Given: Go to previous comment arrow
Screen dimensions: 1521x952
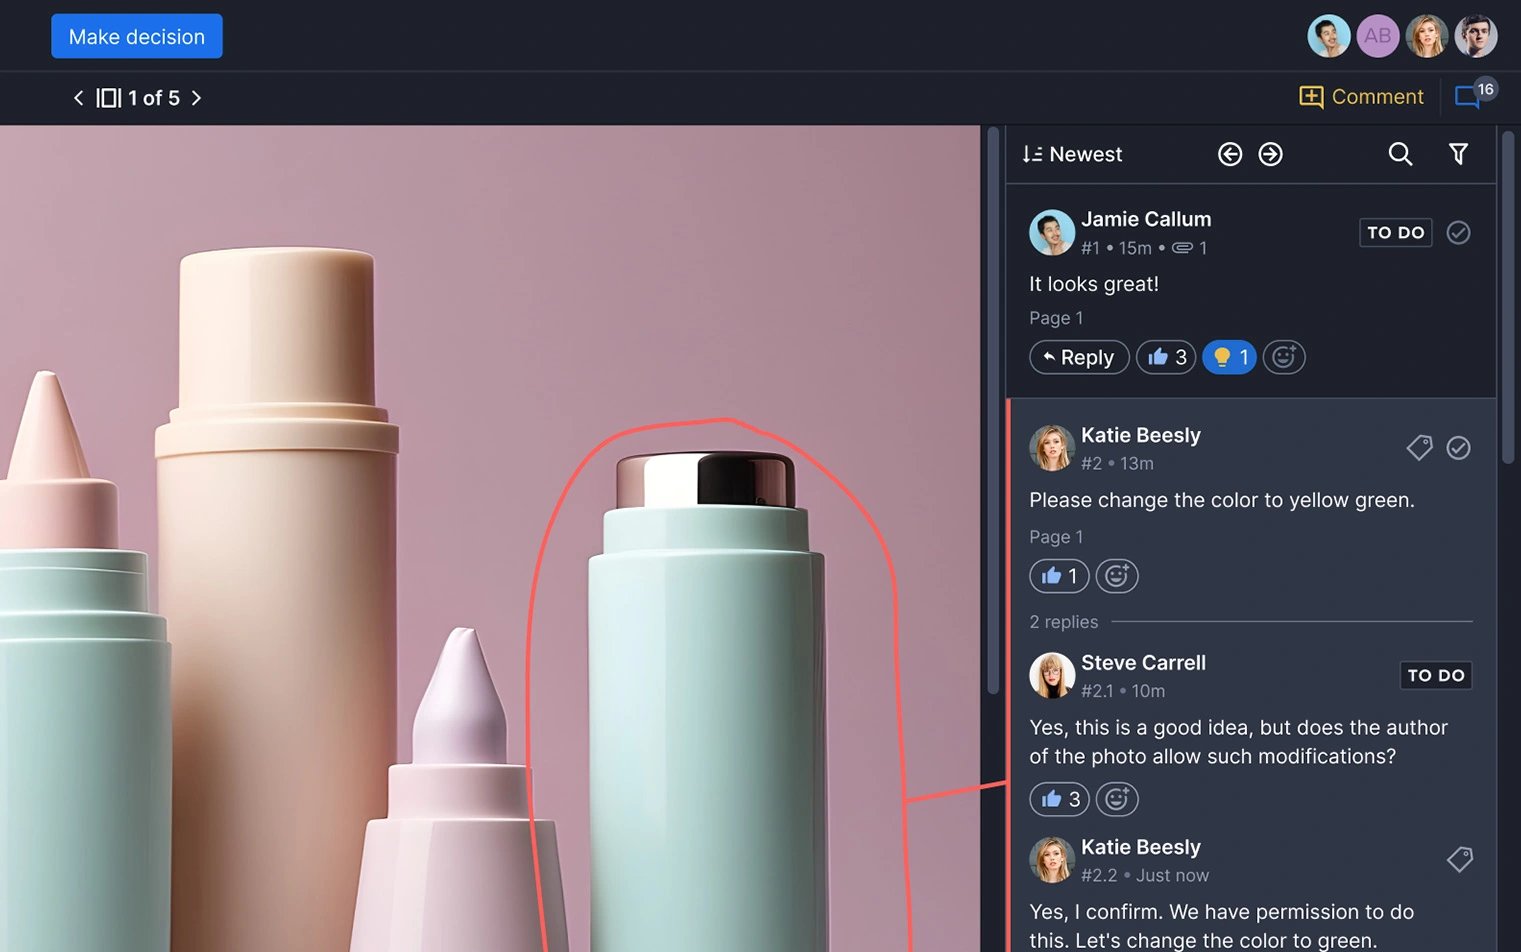Looking at the screenshot, I should tap(1230, 154).
